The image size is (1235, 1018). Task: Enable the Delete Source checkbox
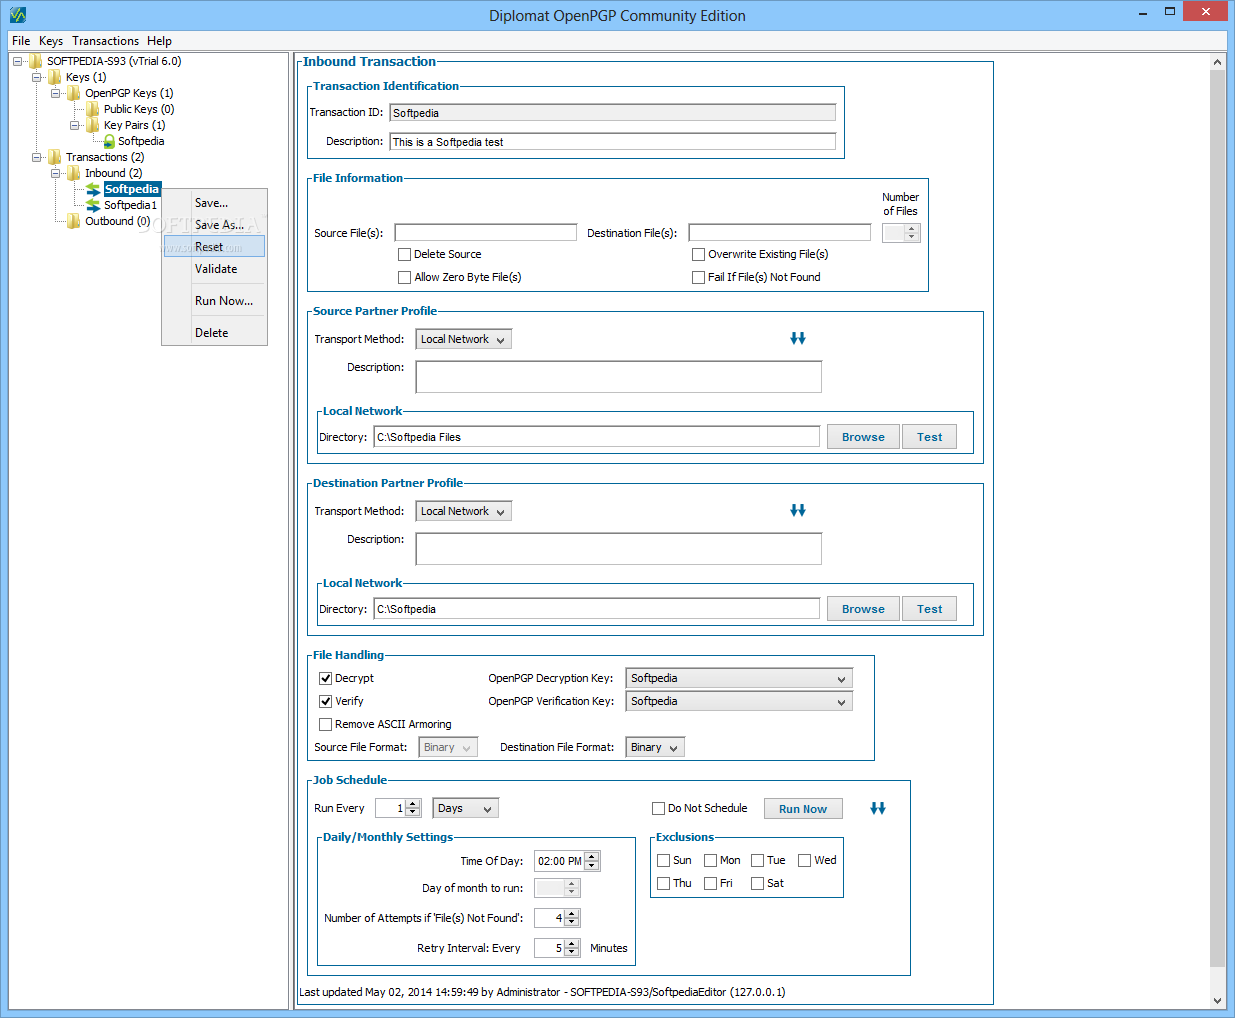pos(404,254)
